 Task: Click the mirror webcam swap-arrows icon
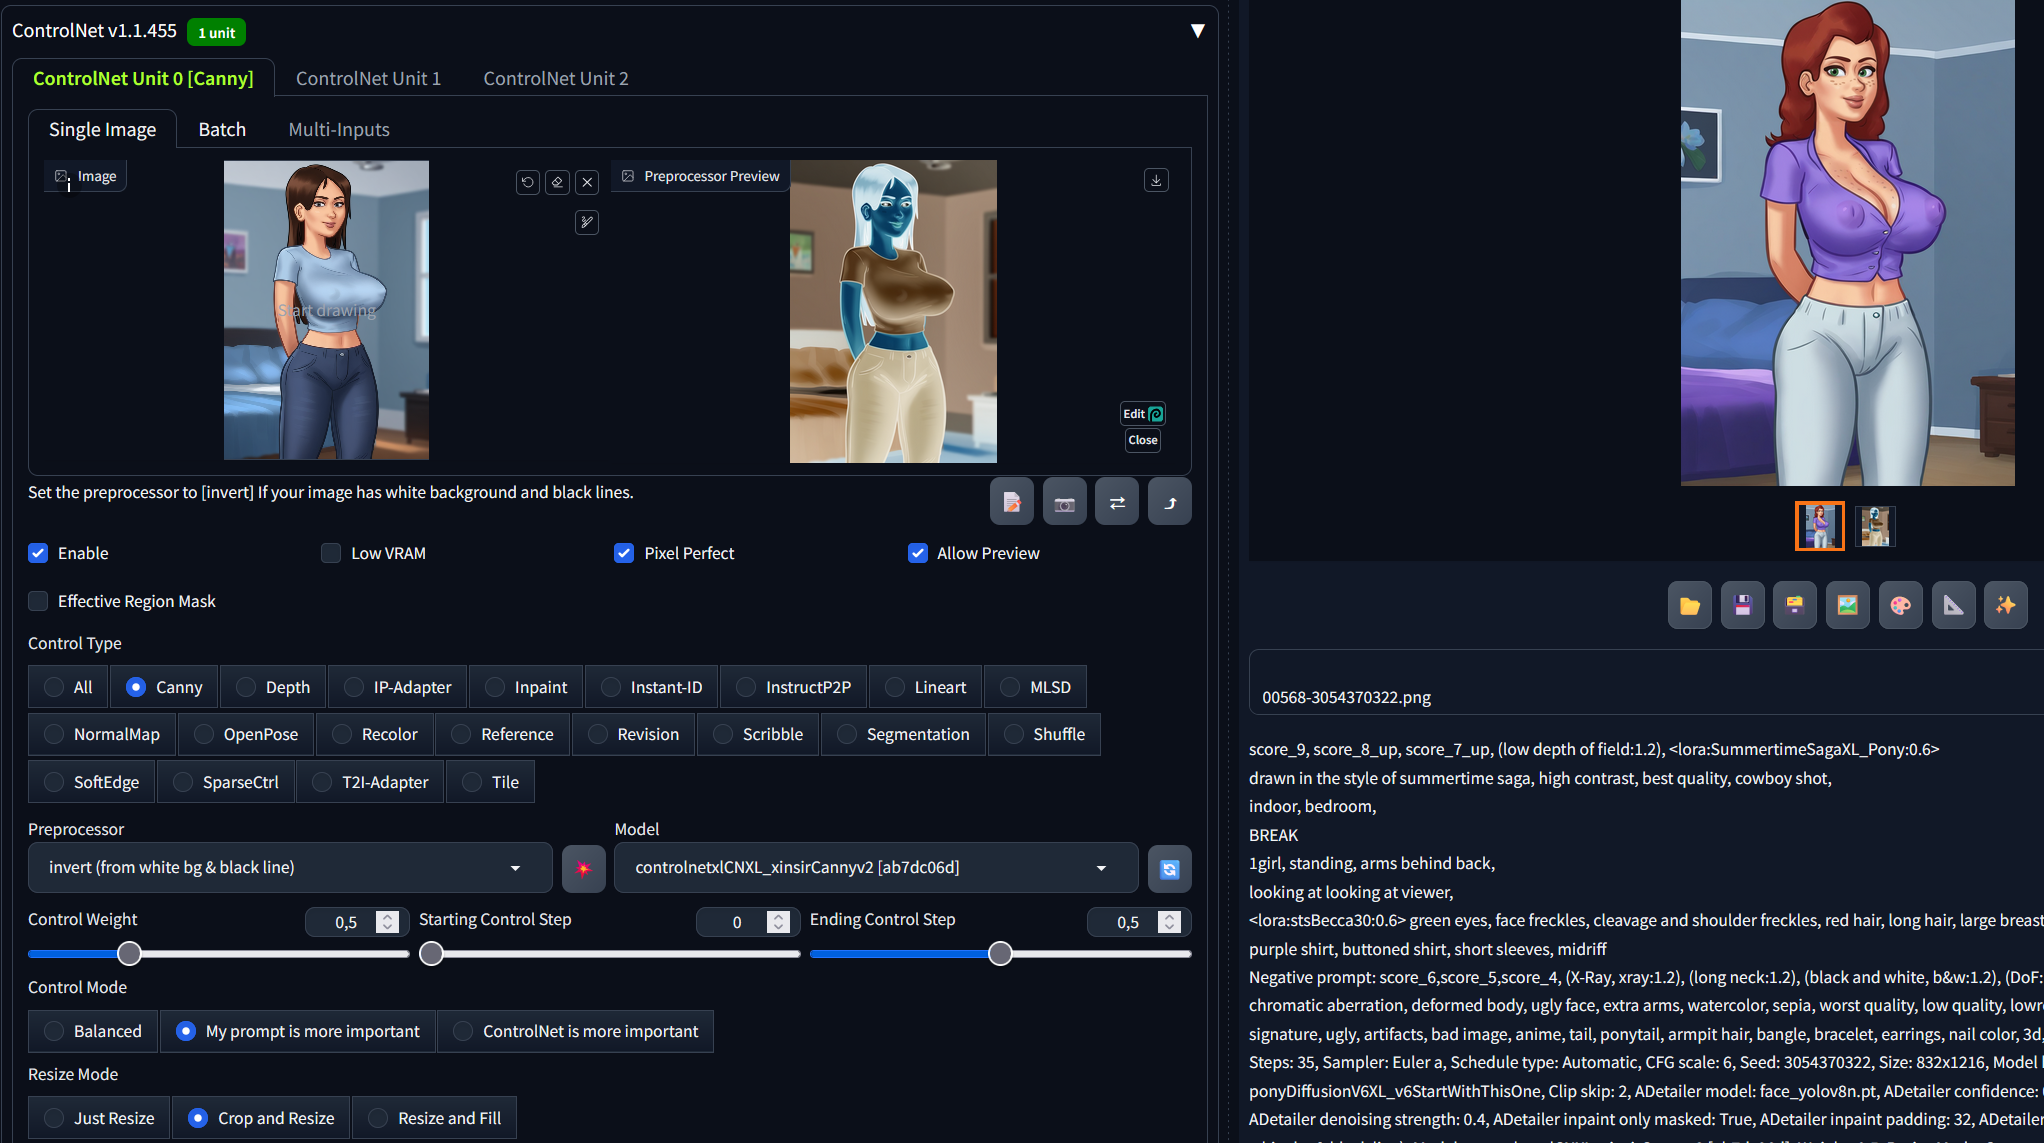tap(1117, 502)
